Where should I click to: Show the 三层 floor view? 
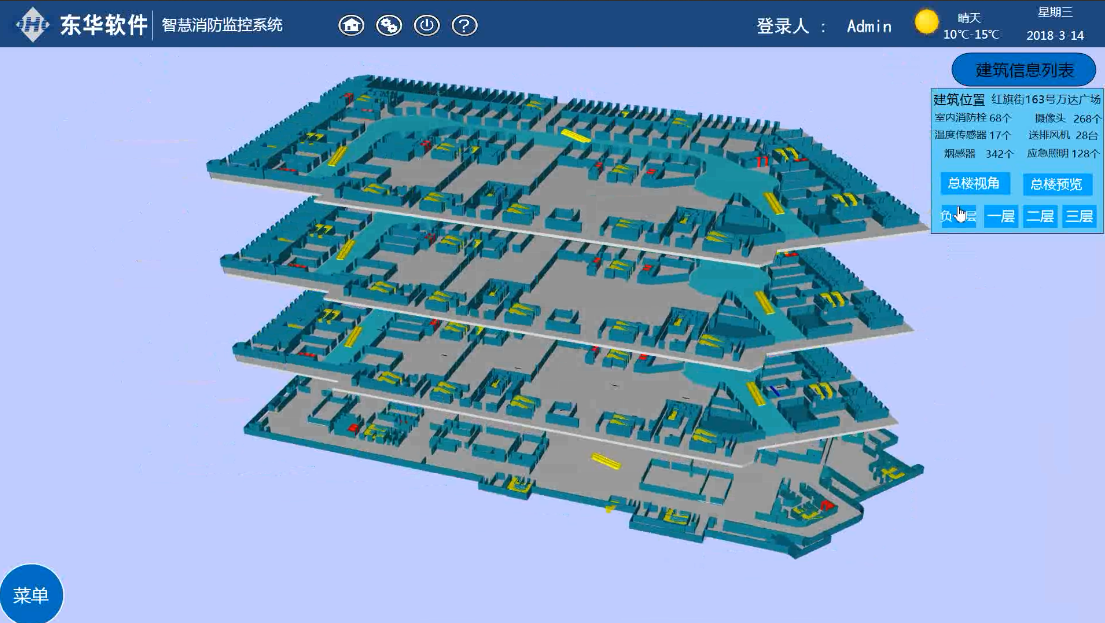pos(1079,216)
